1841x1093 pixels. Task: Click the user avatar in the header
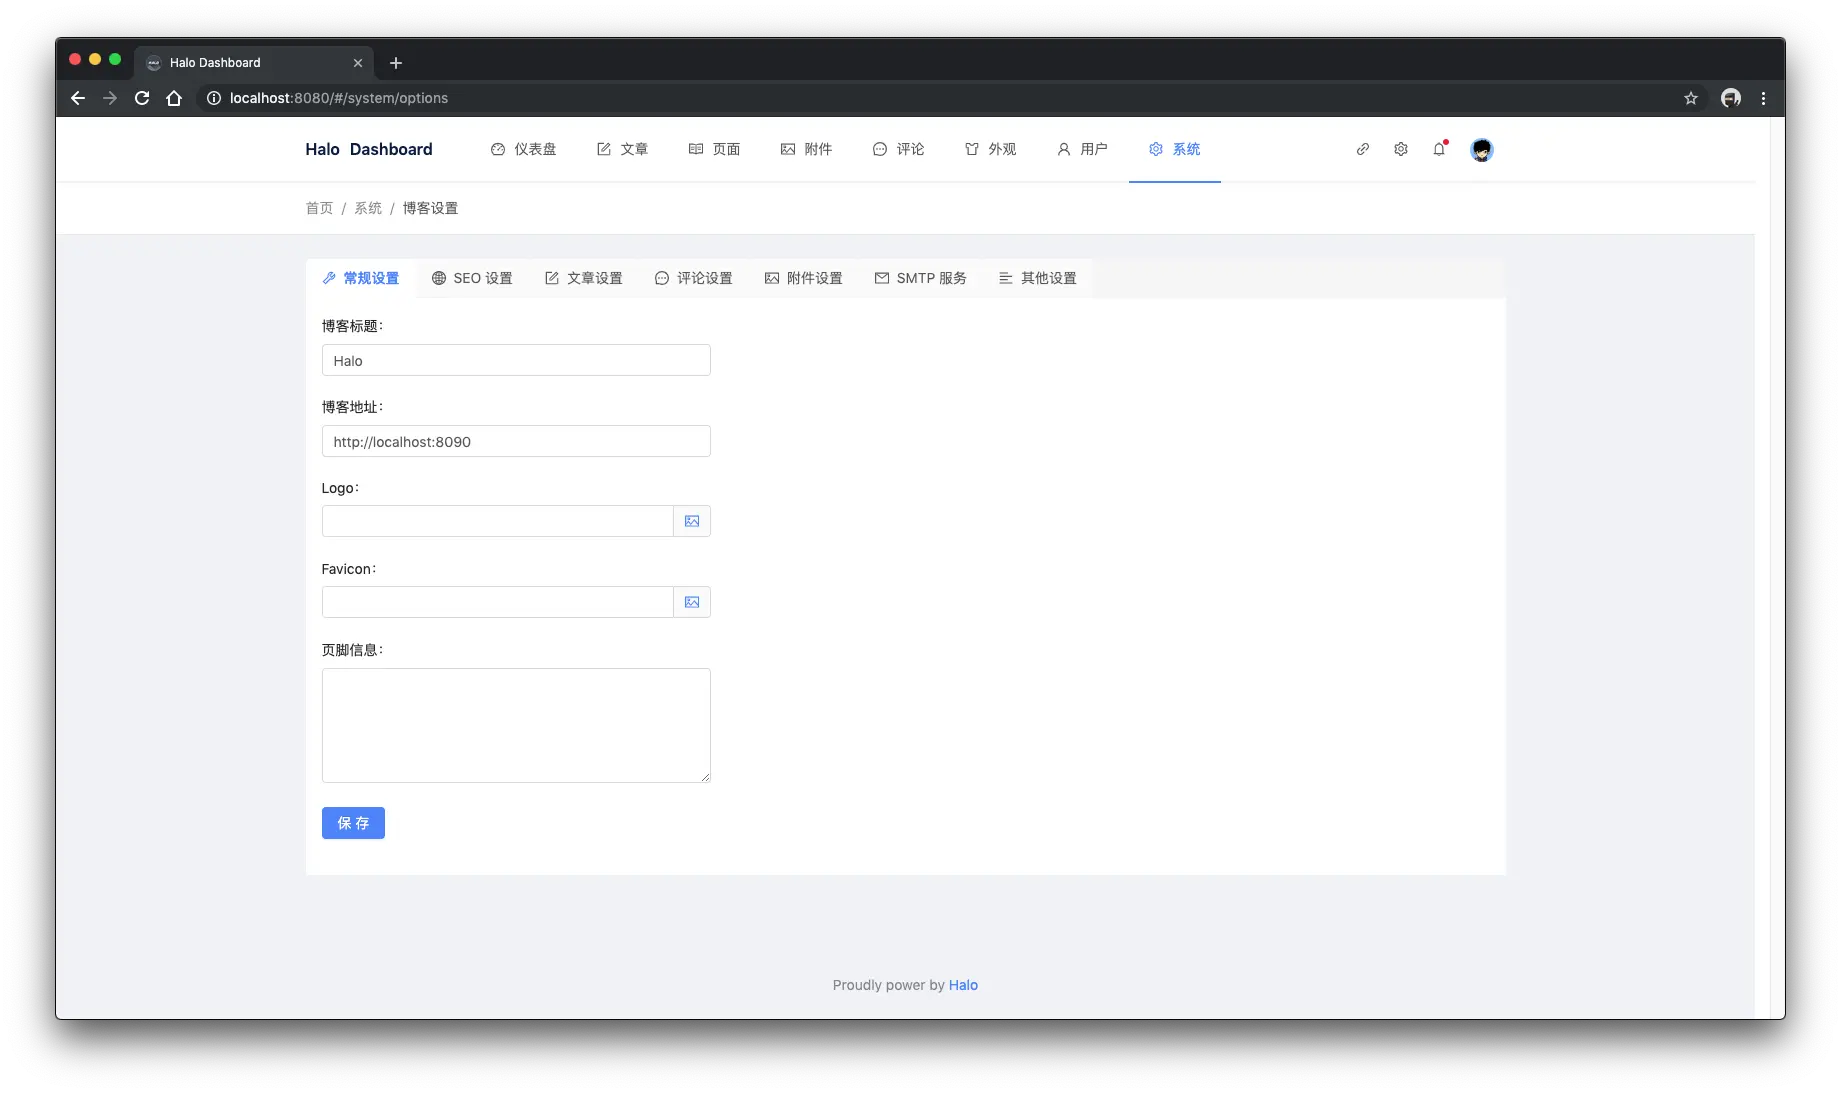[1481, 149]
